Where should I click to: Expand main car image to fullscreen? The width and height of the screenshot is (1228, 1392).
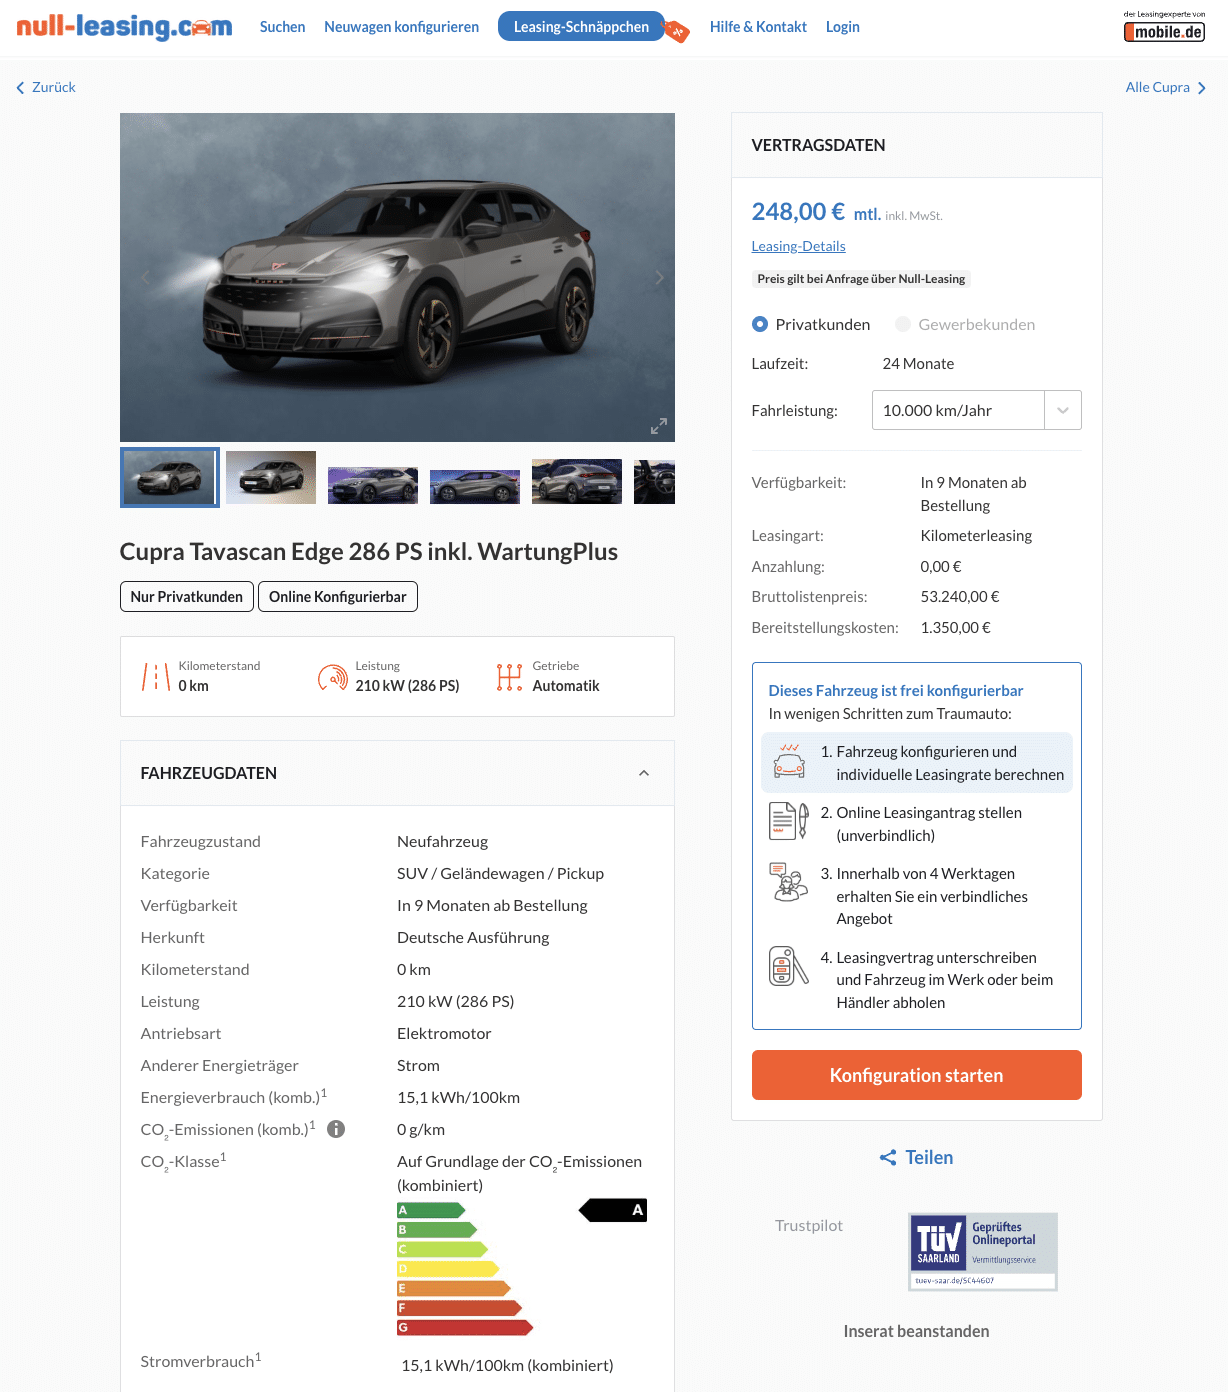(x=658, y=426)
